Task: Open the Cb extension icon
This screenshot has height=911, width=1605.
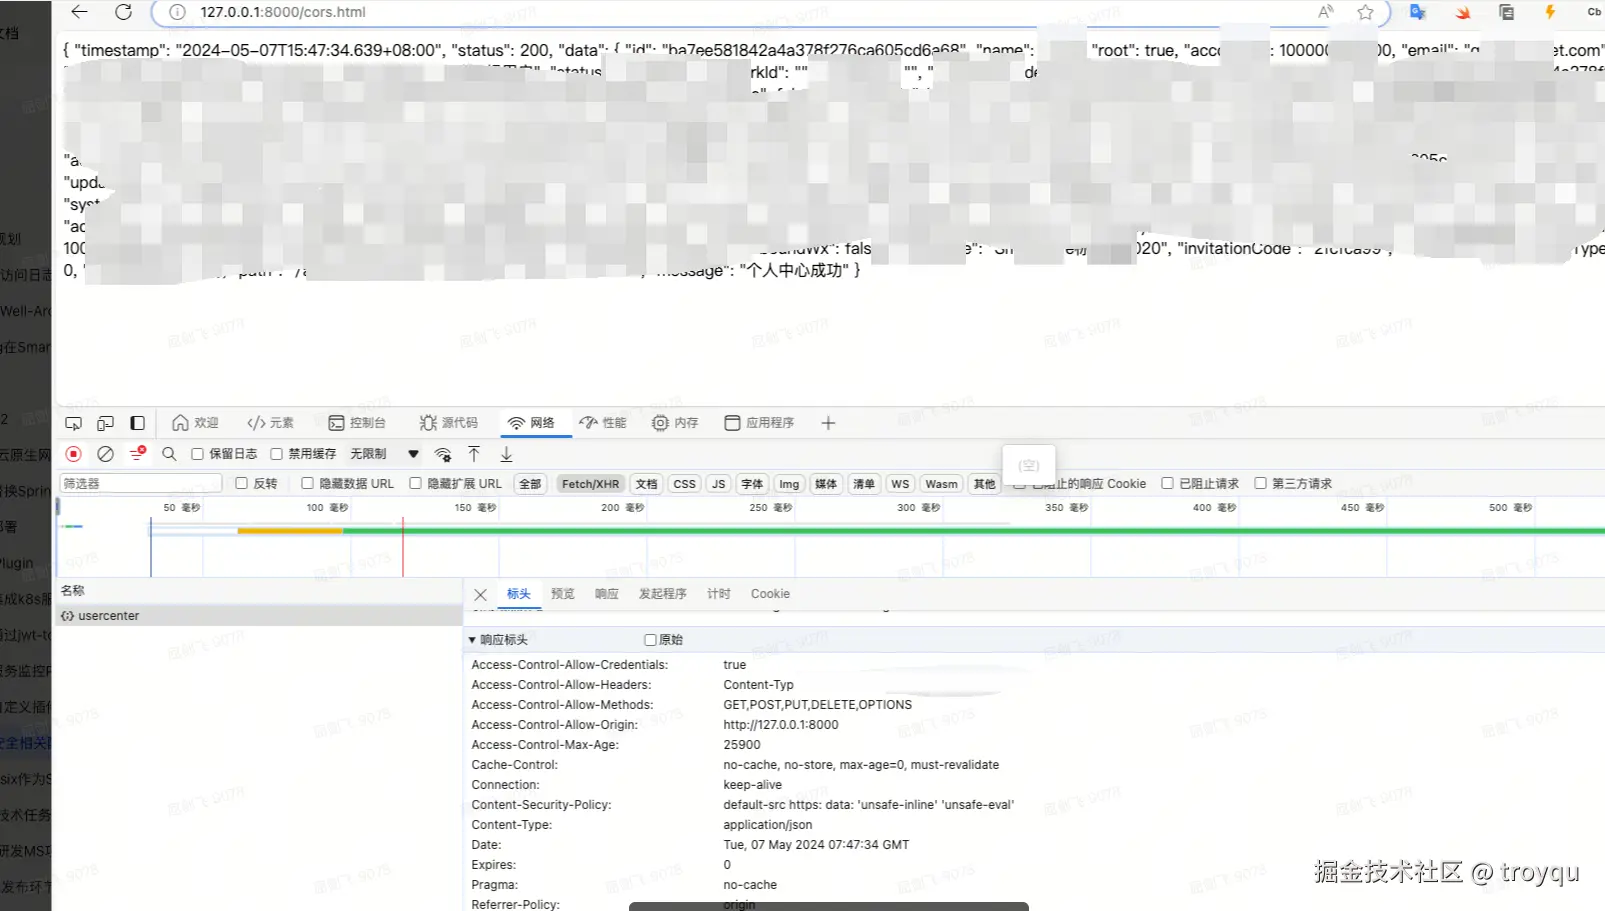Action: [1594, 12]
